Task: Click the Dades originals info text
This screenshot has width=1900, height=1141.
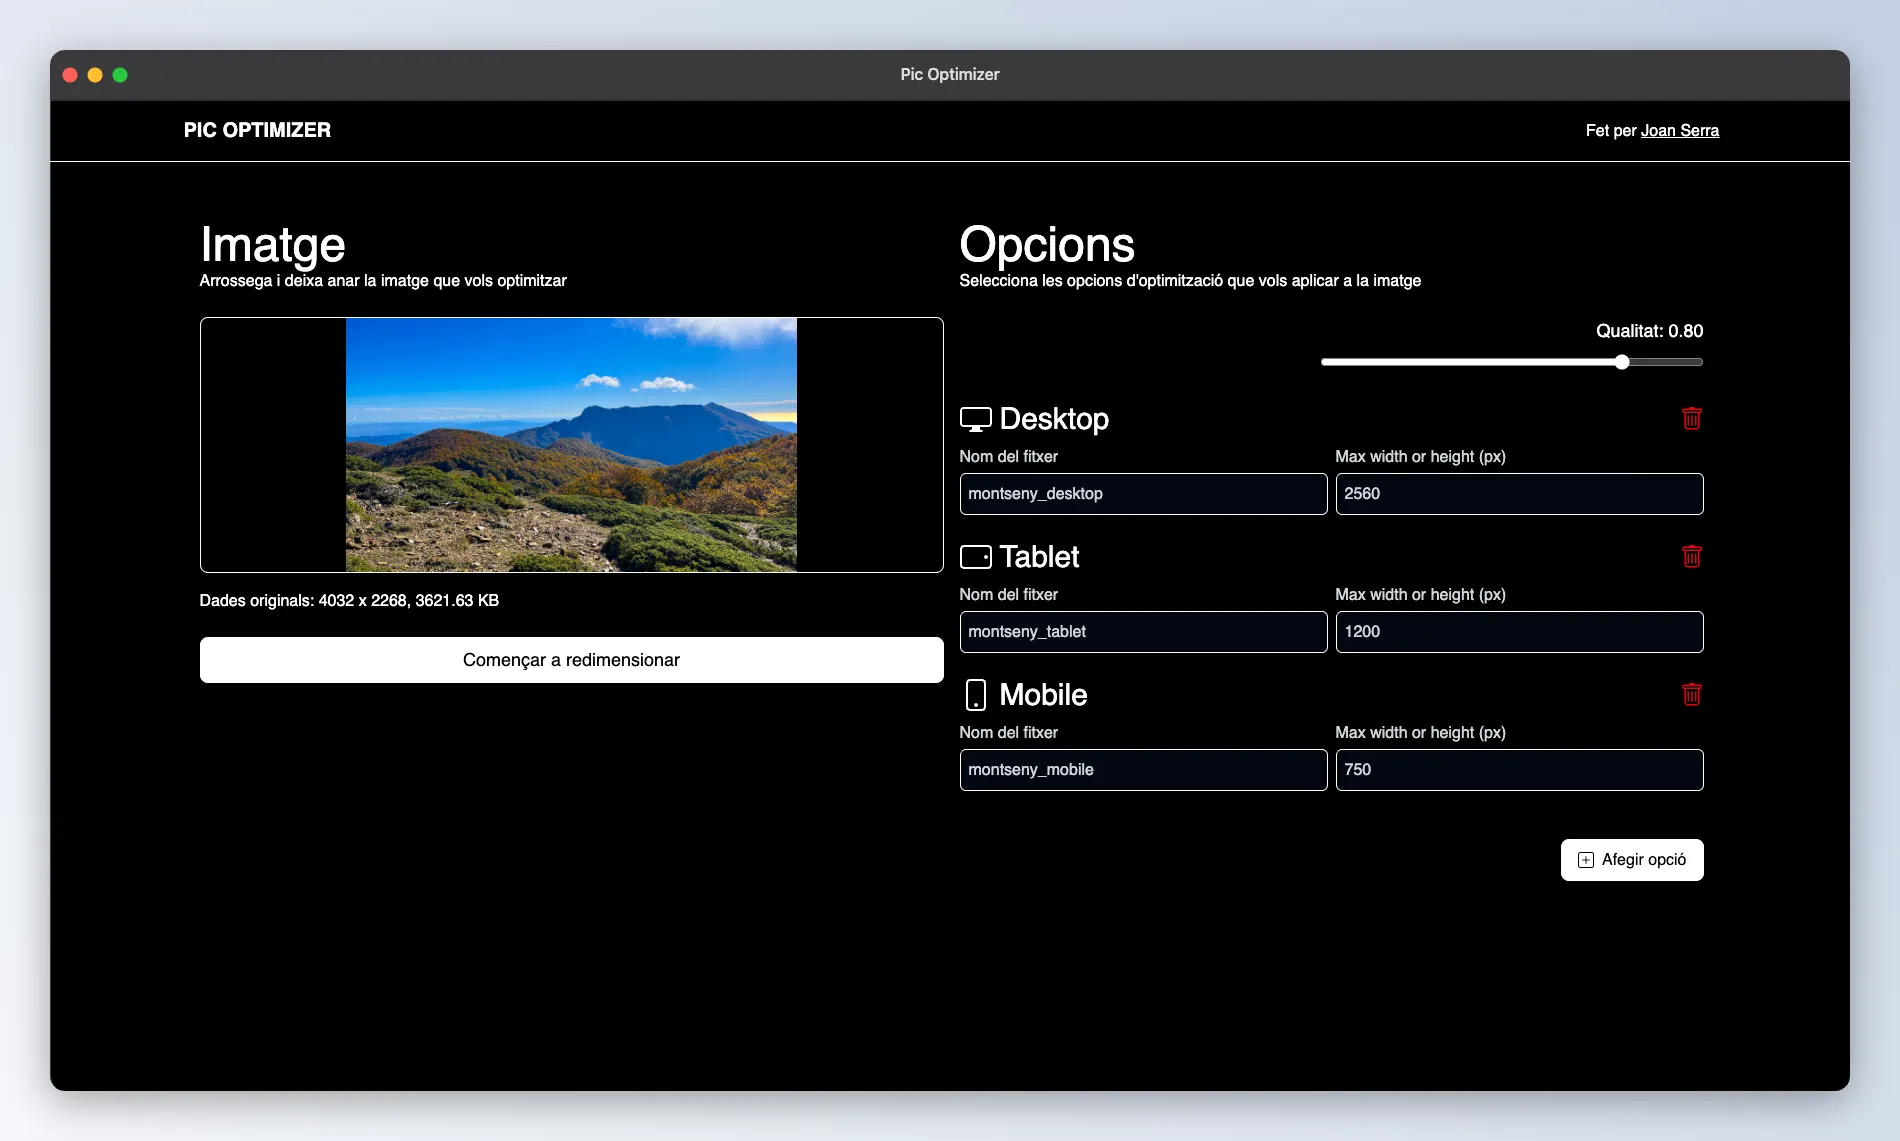Action: pyautogui.click(x=349, y=601)
